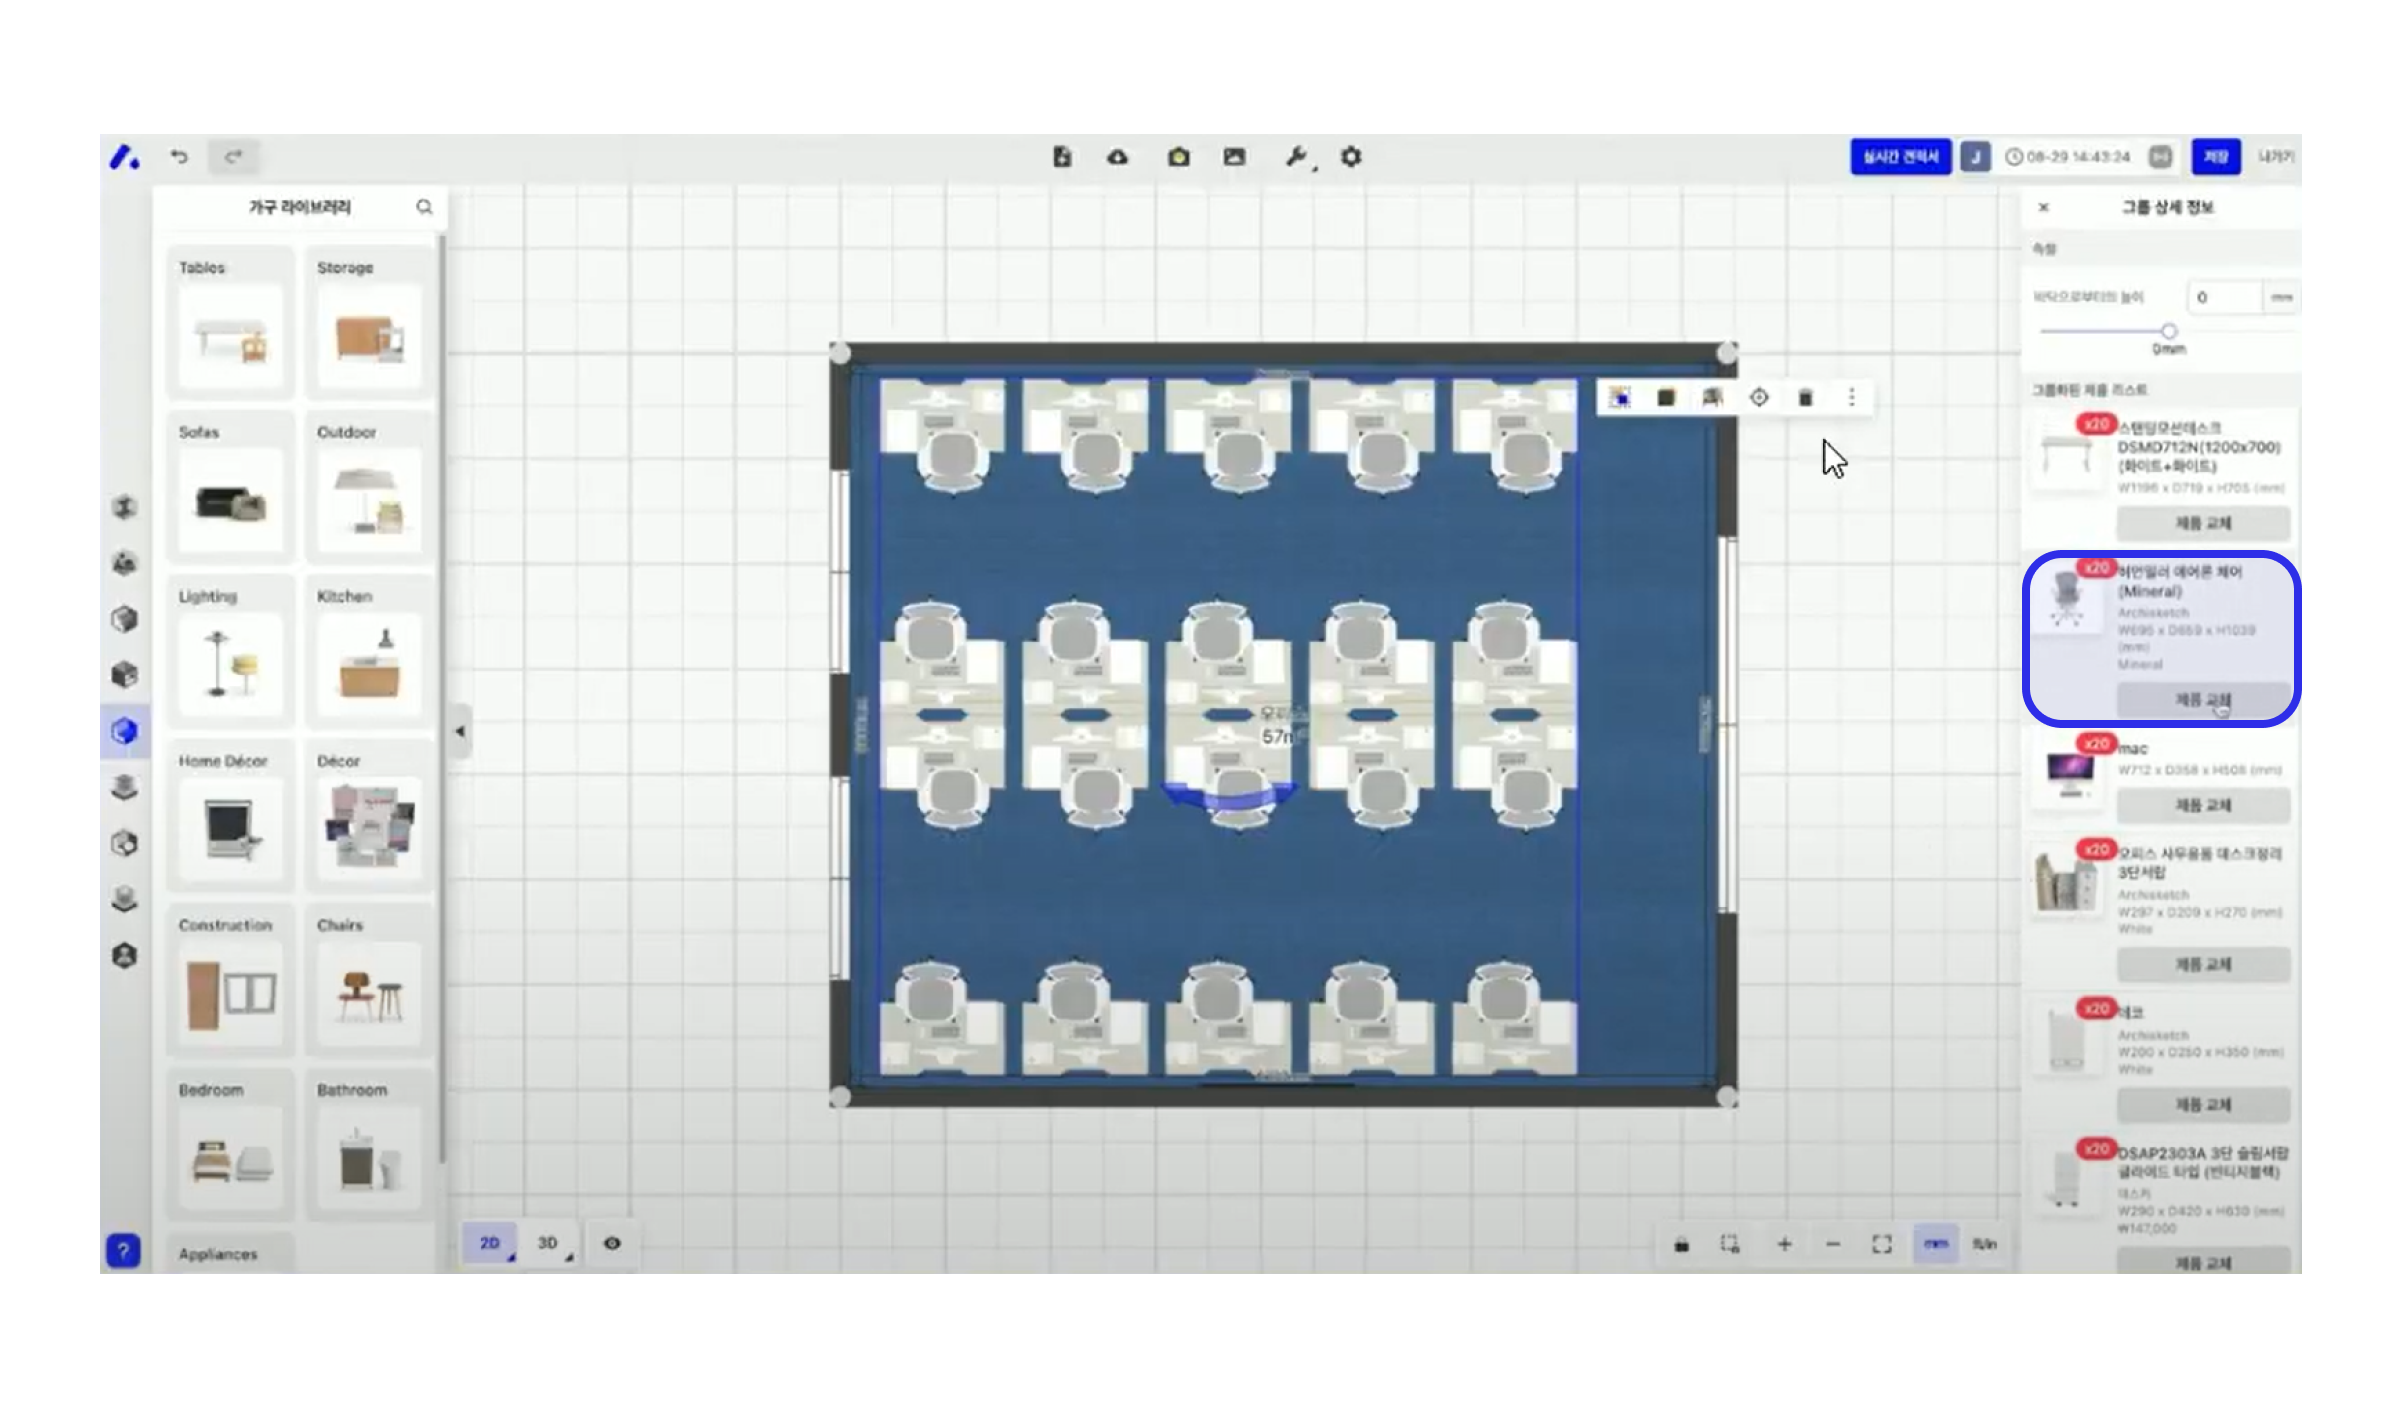The image size is (2400, 1408).
Task: Click the redo arrow in the top bar
Action: tap(234, 157)
